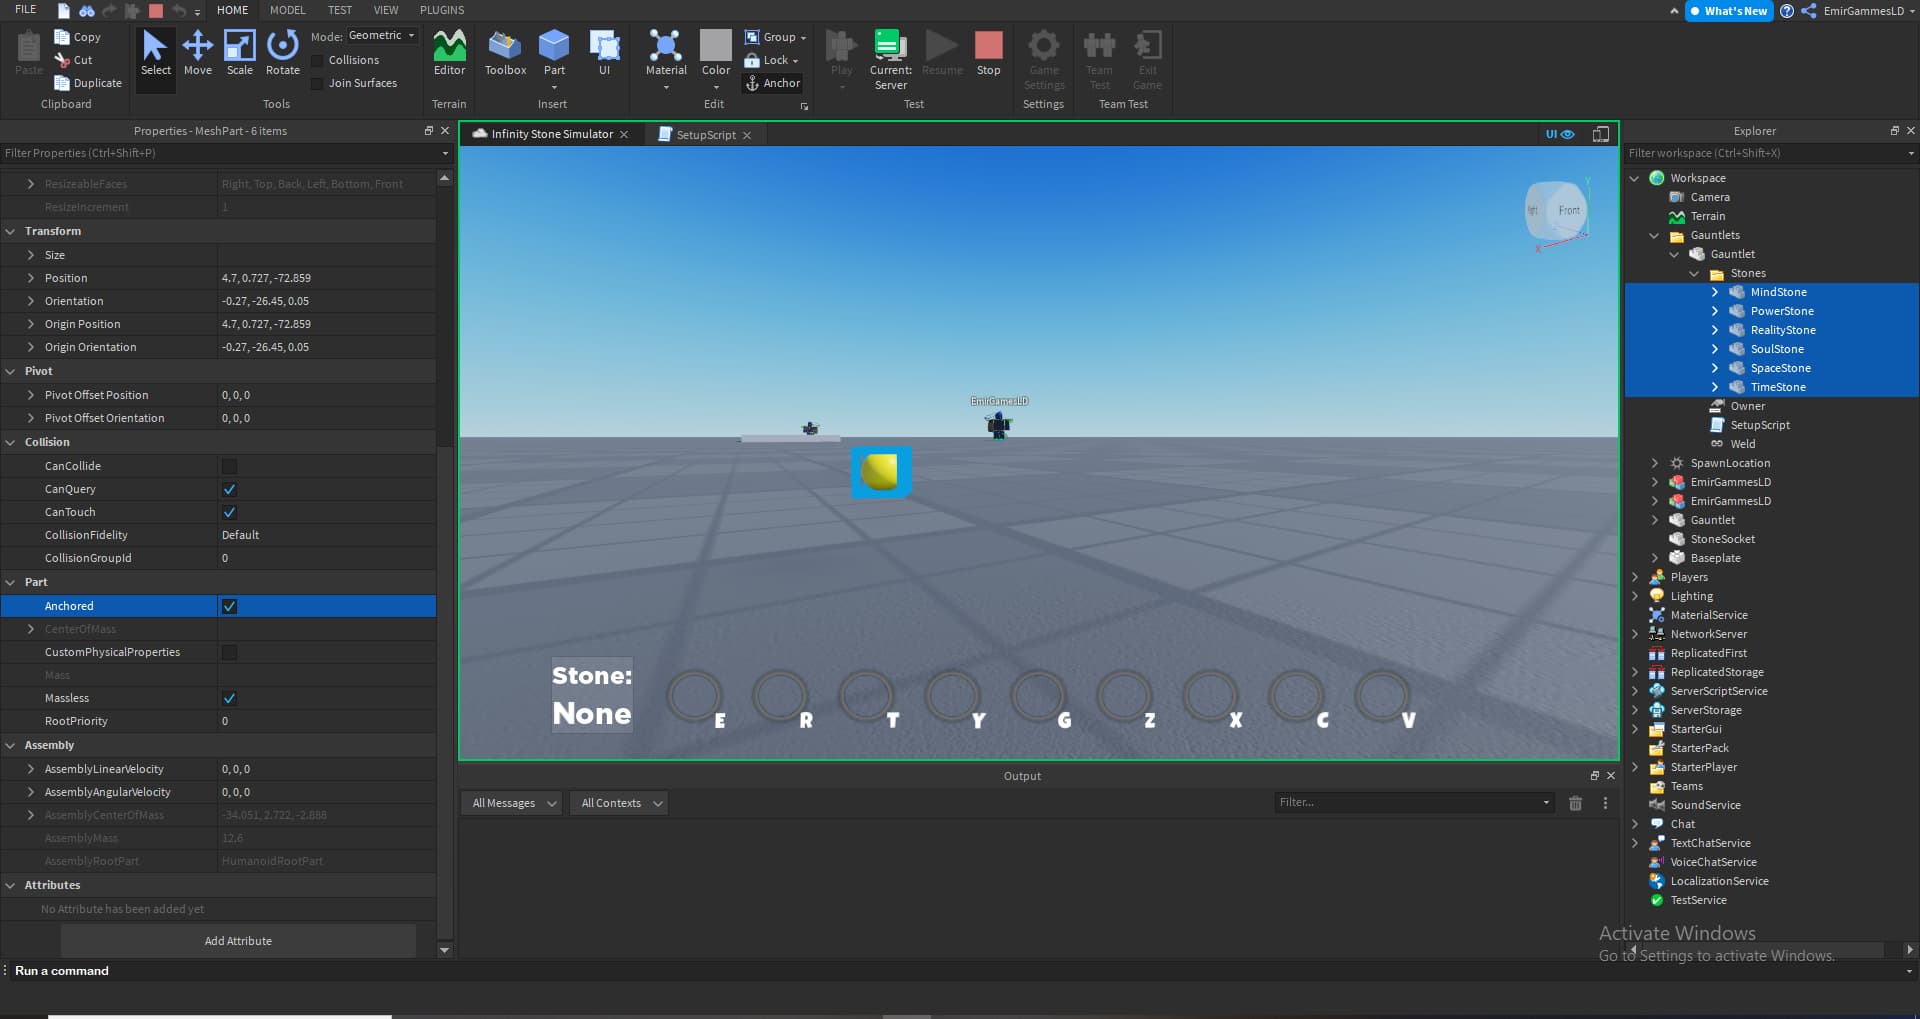The width and height of the screenshot is (1920, 1019).
Task: Toggle UI visibility eye in viewport
Action: (1560, 134)
